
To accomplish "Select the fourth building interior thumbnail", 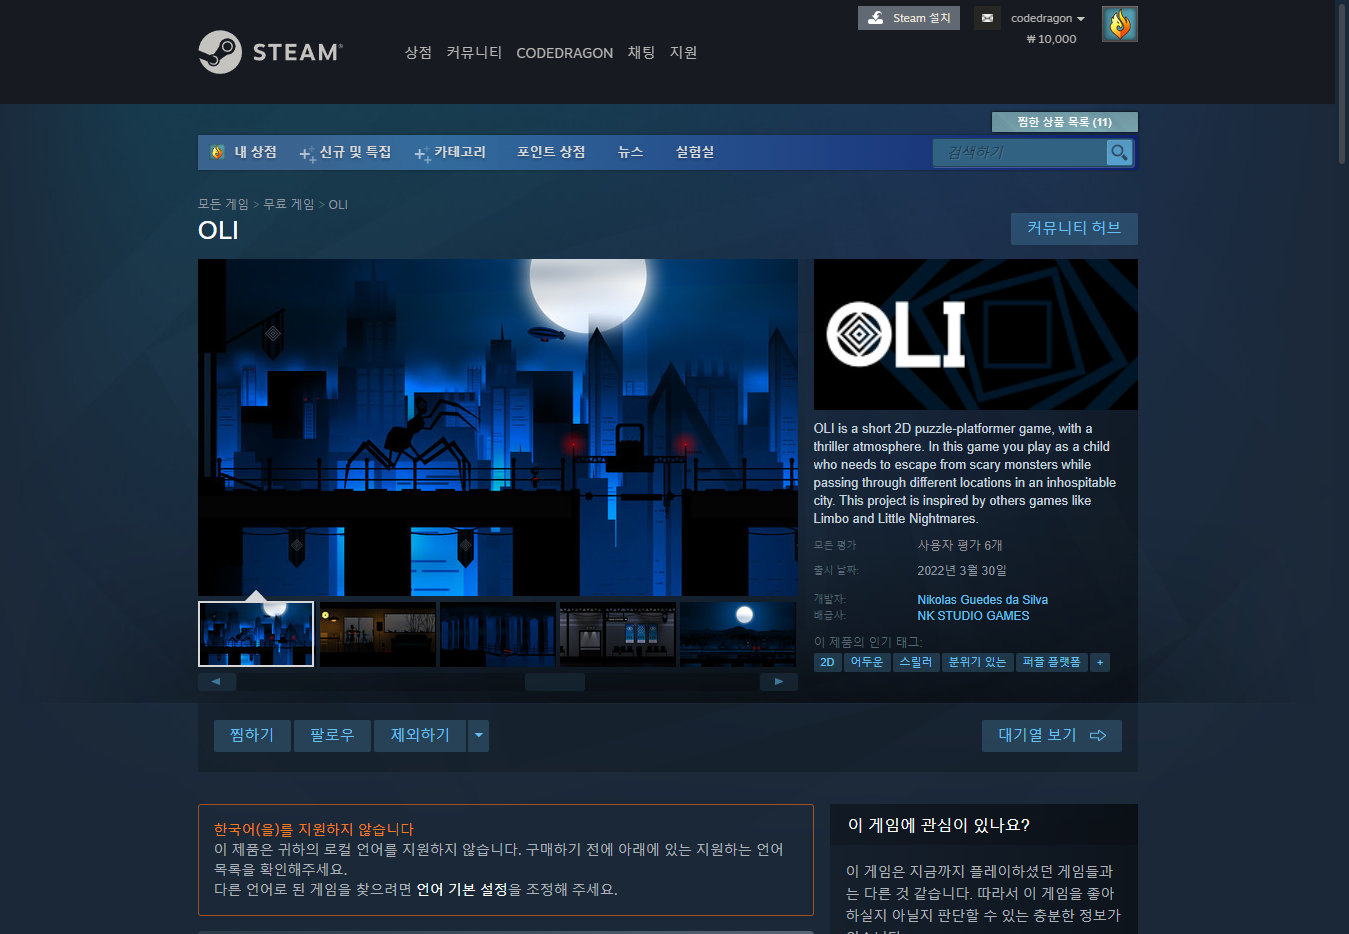I will (617, 634).
